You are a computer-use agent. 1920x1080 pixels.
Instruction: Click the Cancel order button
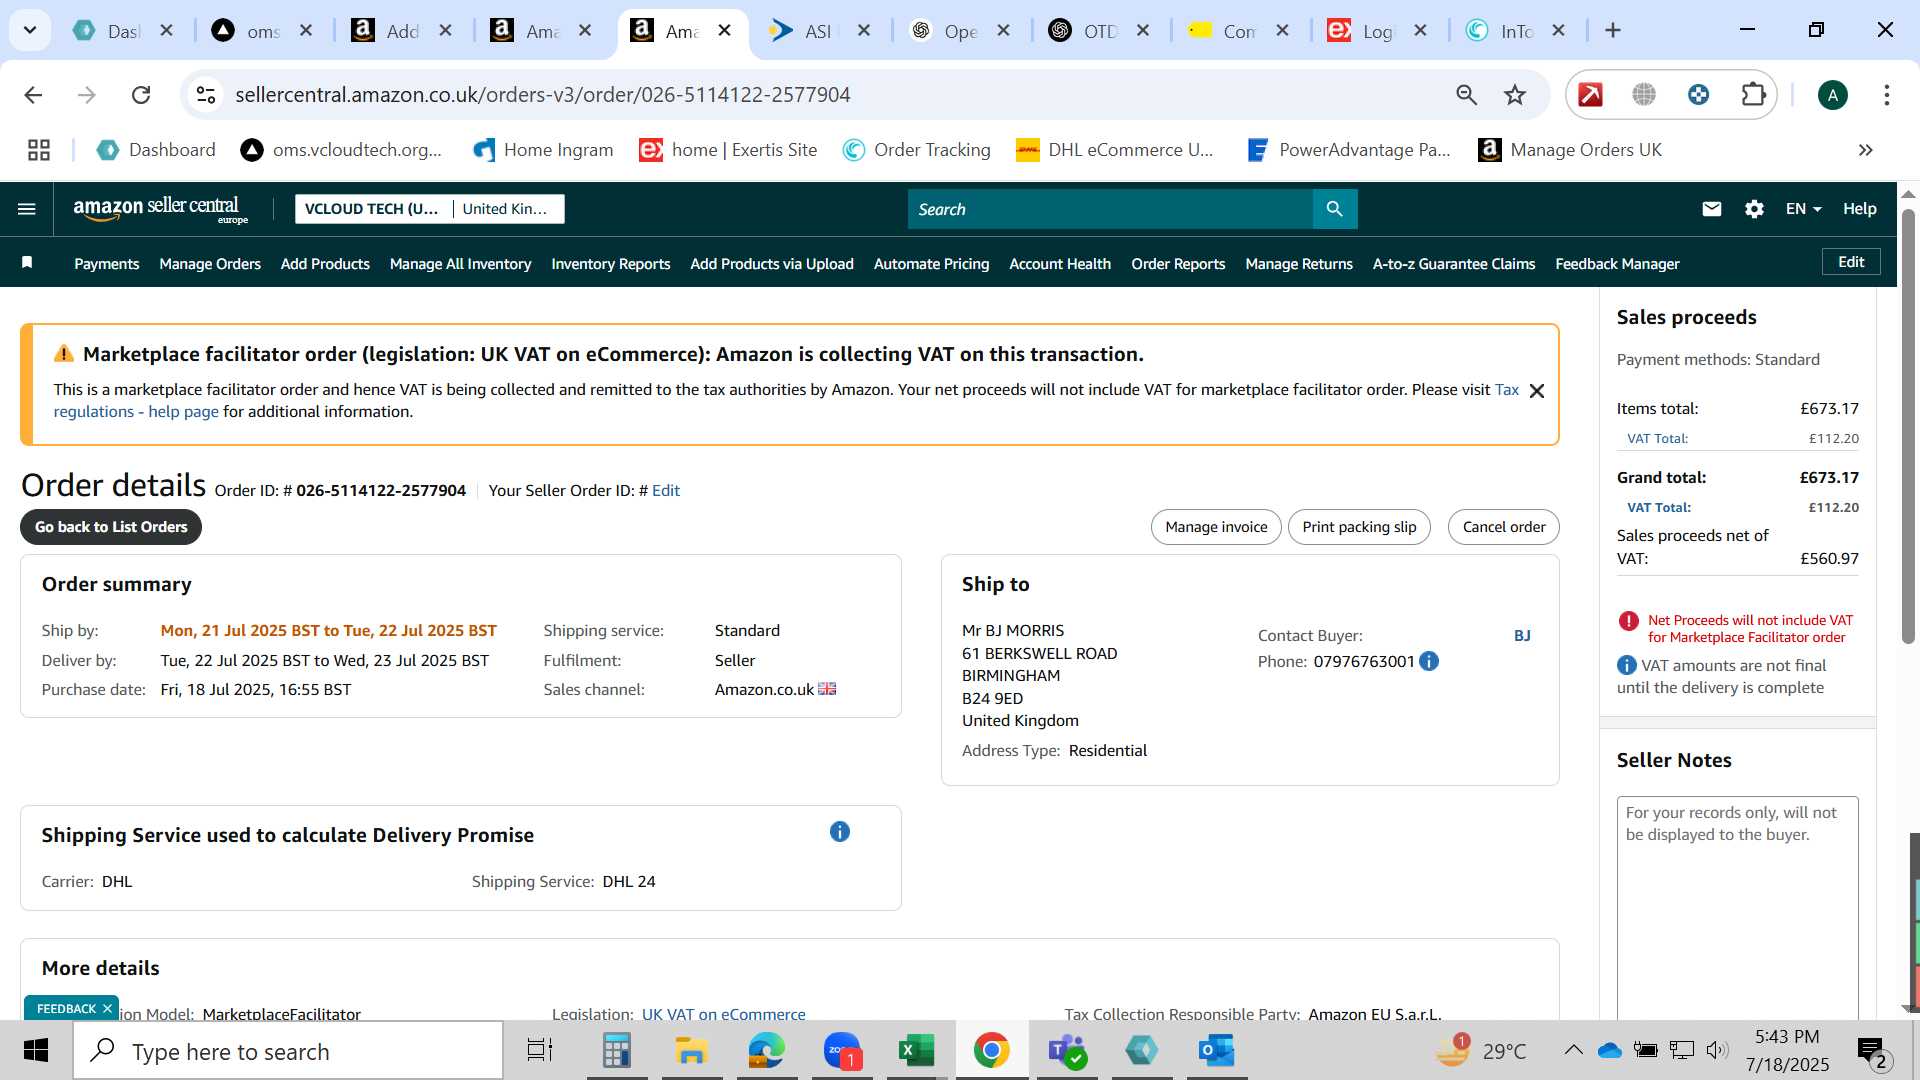click(x=1504, y=527)
